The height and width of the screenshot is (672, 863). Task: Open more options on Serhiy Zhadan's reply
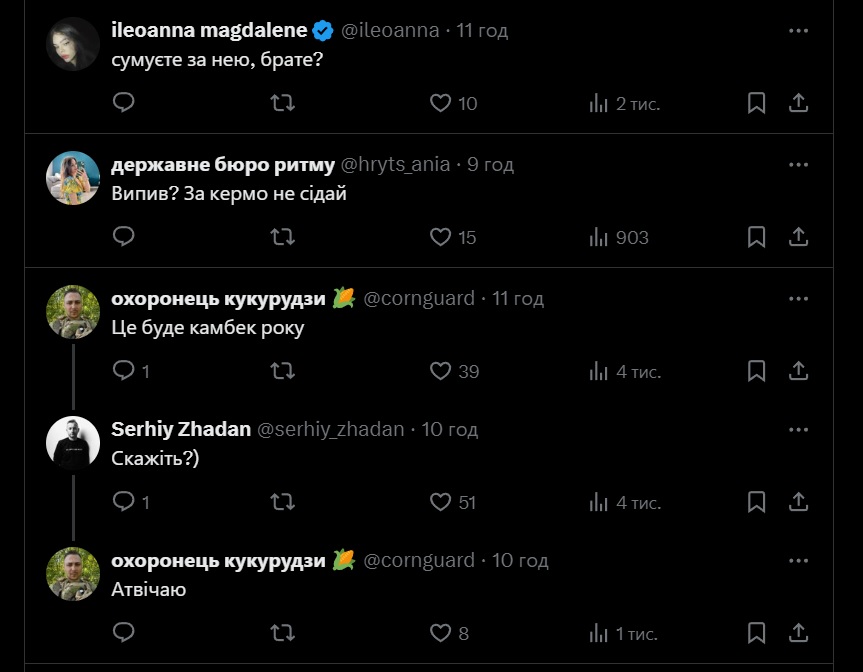[x=798, y=429]
